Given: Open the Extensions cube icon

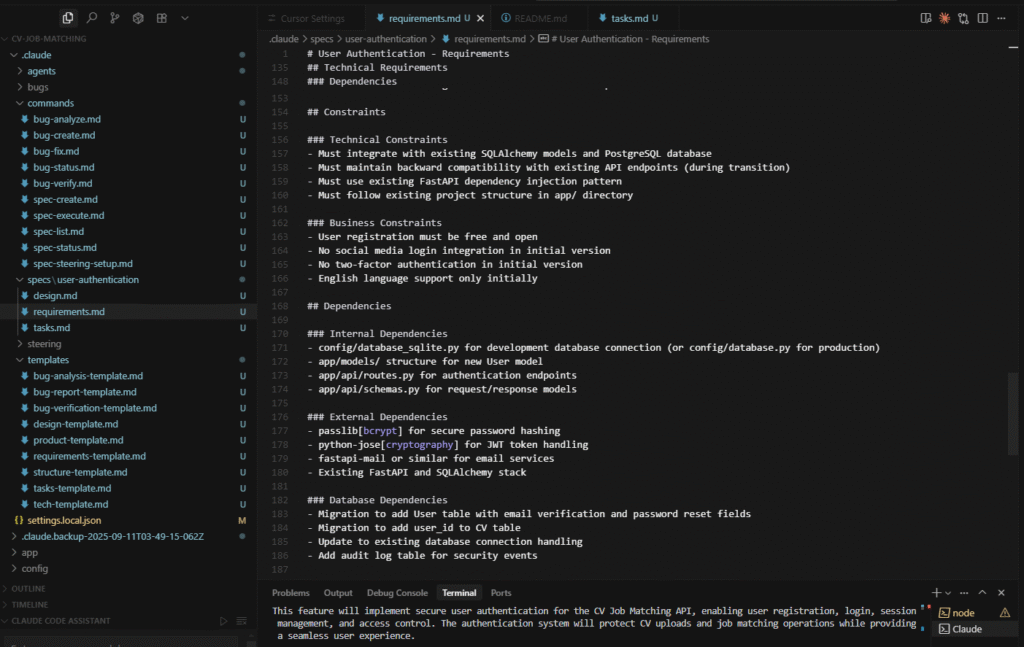Looking at the screenshot, I should tap(138, 18).
